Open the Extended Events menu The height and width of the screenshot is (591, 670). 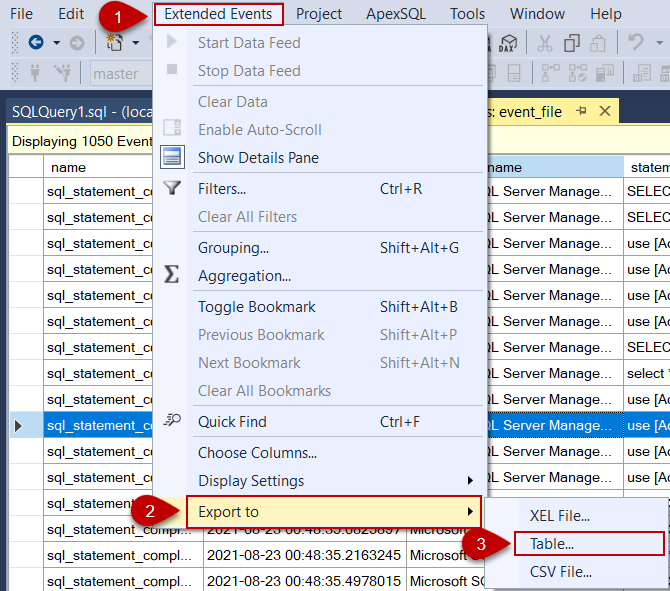click(218, 14)
